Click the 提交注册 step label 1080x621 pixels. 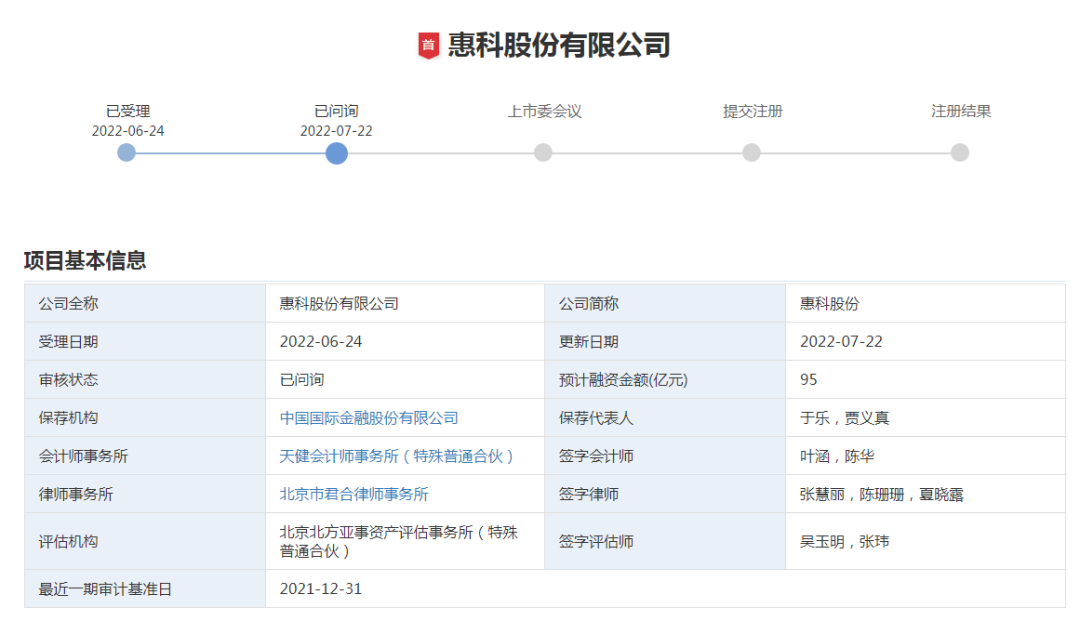pyautogui.click(x=753, y=111)
